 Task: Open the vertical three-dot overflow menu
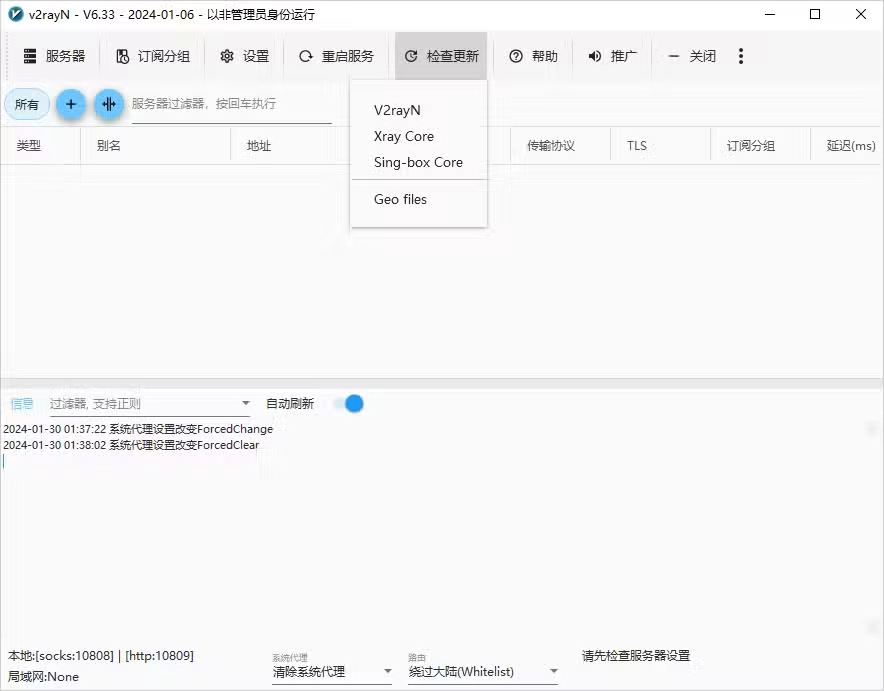tap(741, 56)
